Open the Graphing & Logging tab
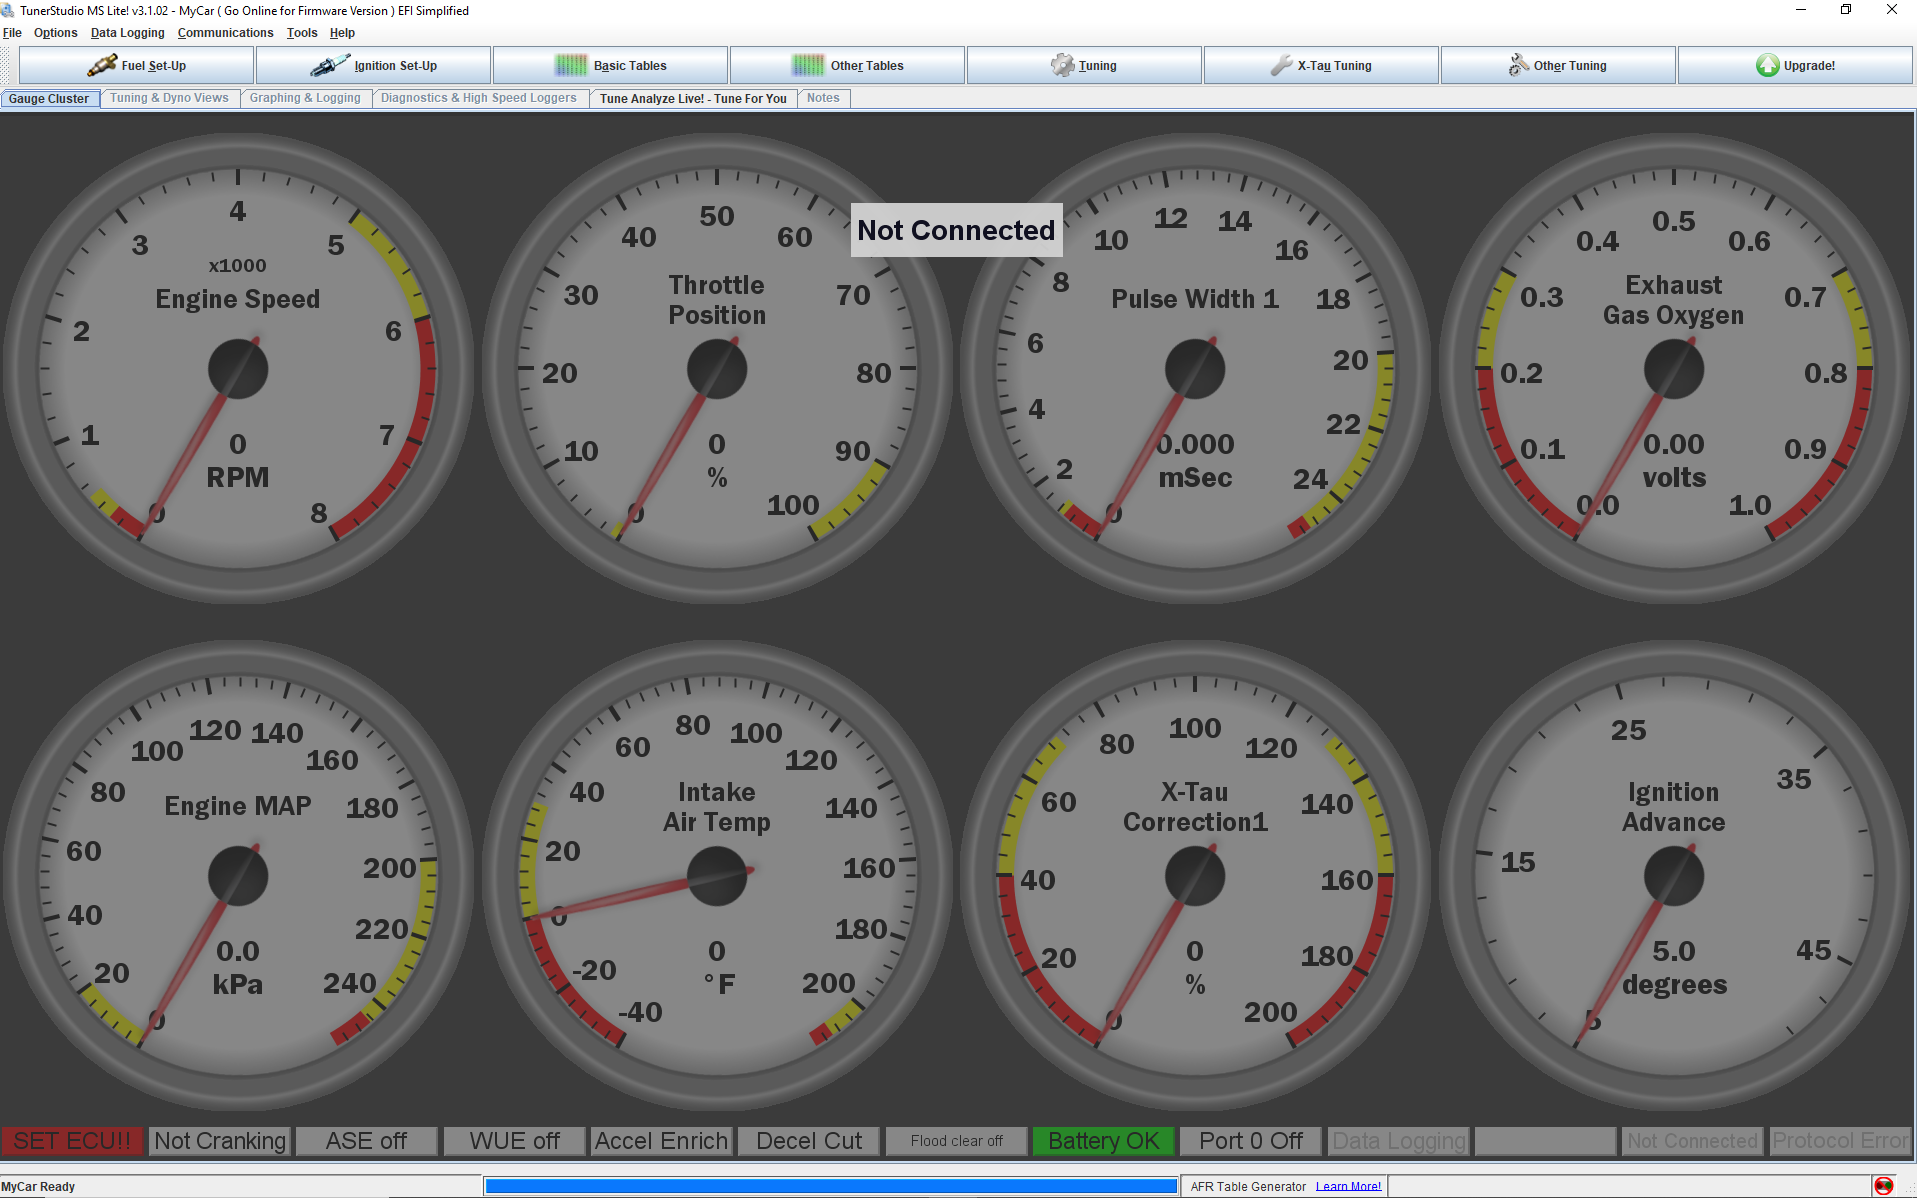The width and height of the screenshot is (1917, 1198). [x=305, y=98]
